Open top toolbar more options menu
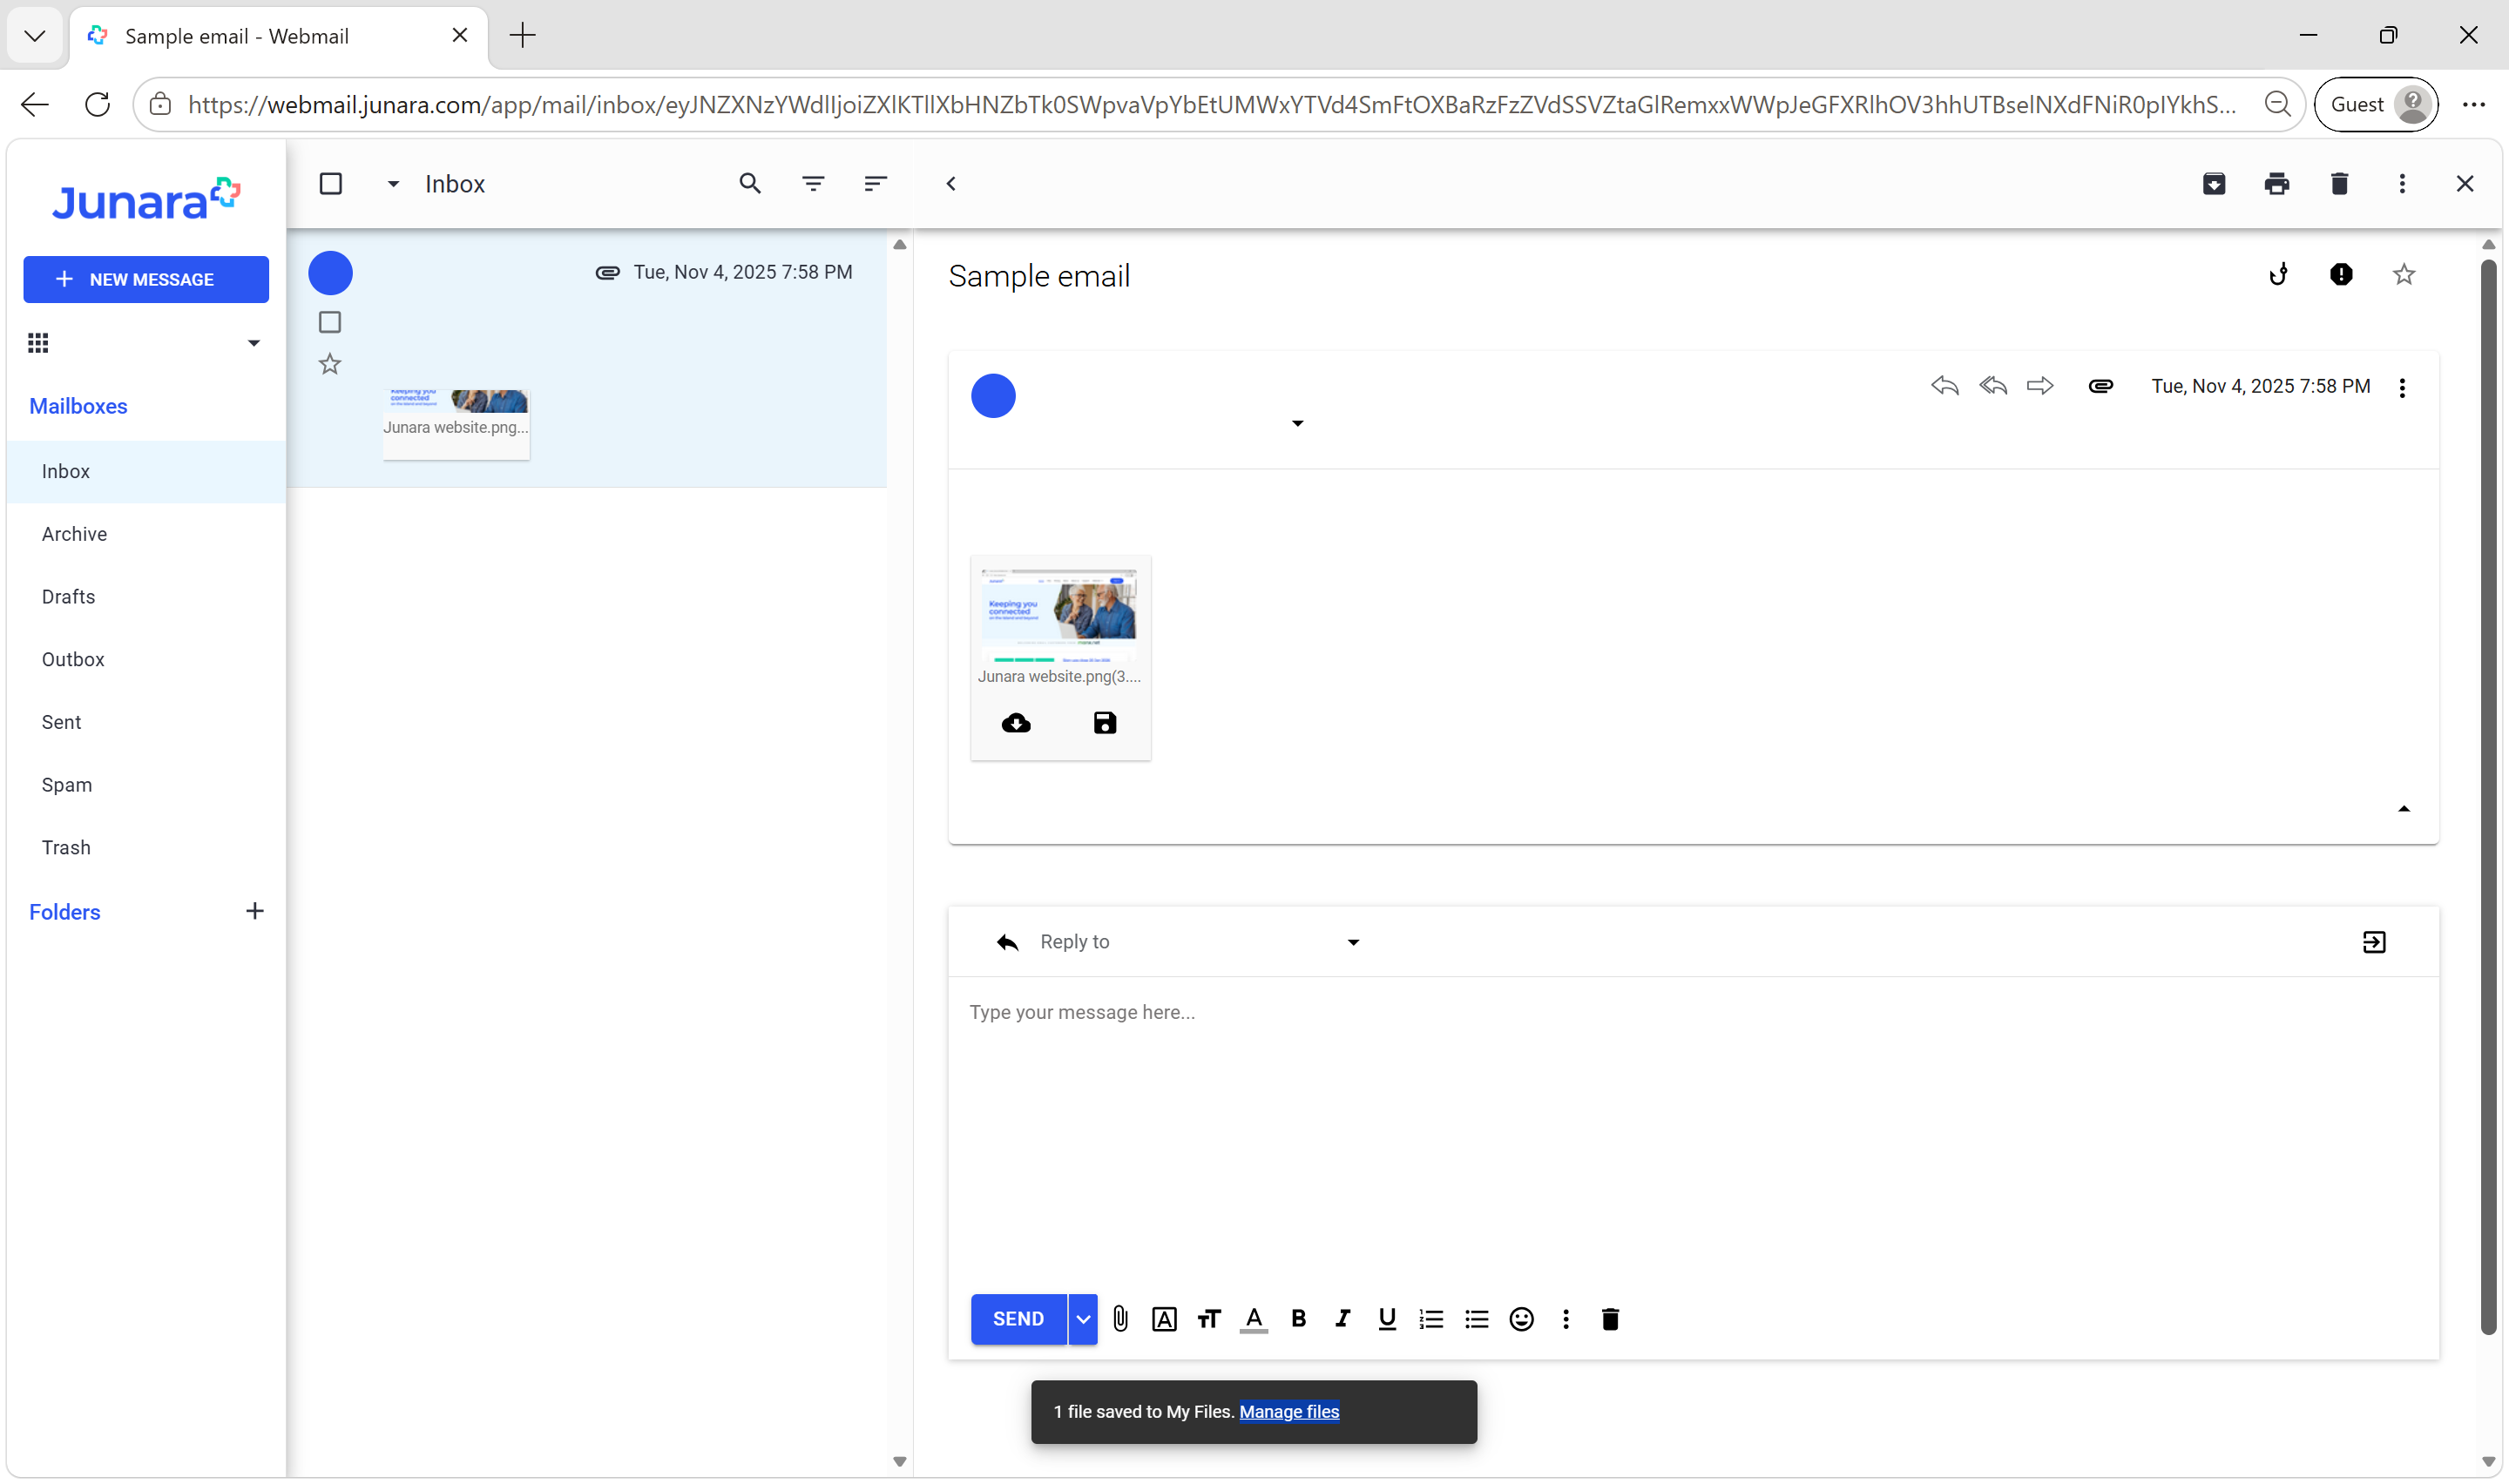This screenshot has width=2509, height=1484. (x=2402, y=184)
